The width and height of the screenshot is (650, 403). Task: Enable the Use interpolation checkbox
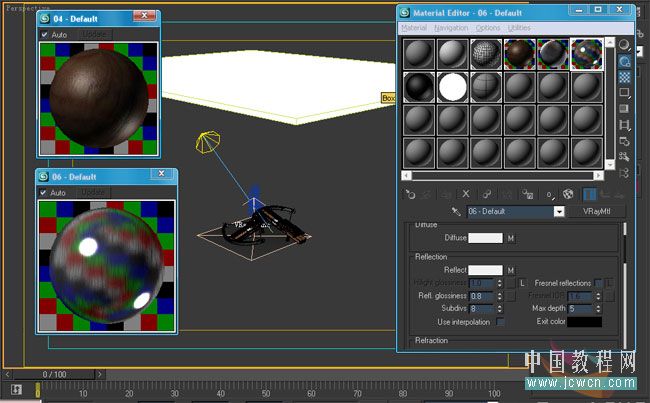(x=500, y=322)
